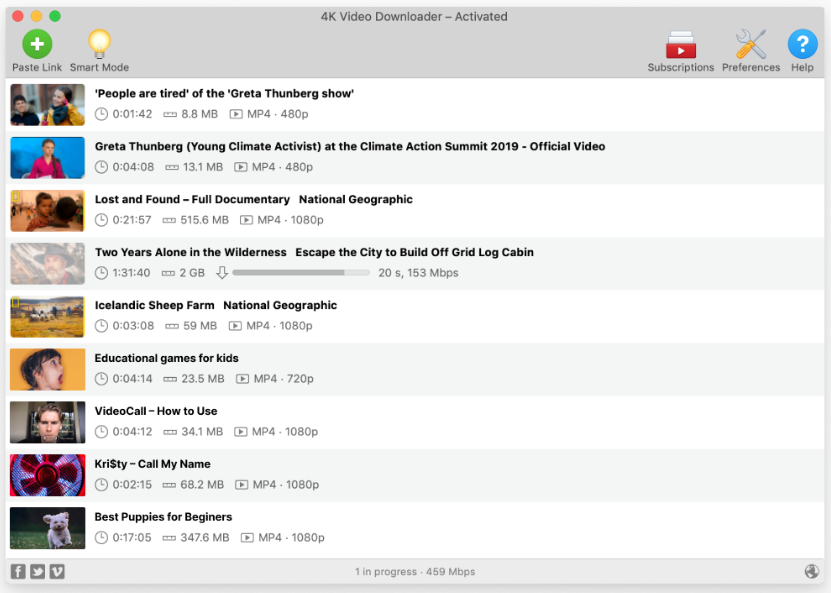Select Two Years Alone in the Wilderness thumbnail
Image resolution: width=831 pixels, height=593 pixels.
click(47, 263)
